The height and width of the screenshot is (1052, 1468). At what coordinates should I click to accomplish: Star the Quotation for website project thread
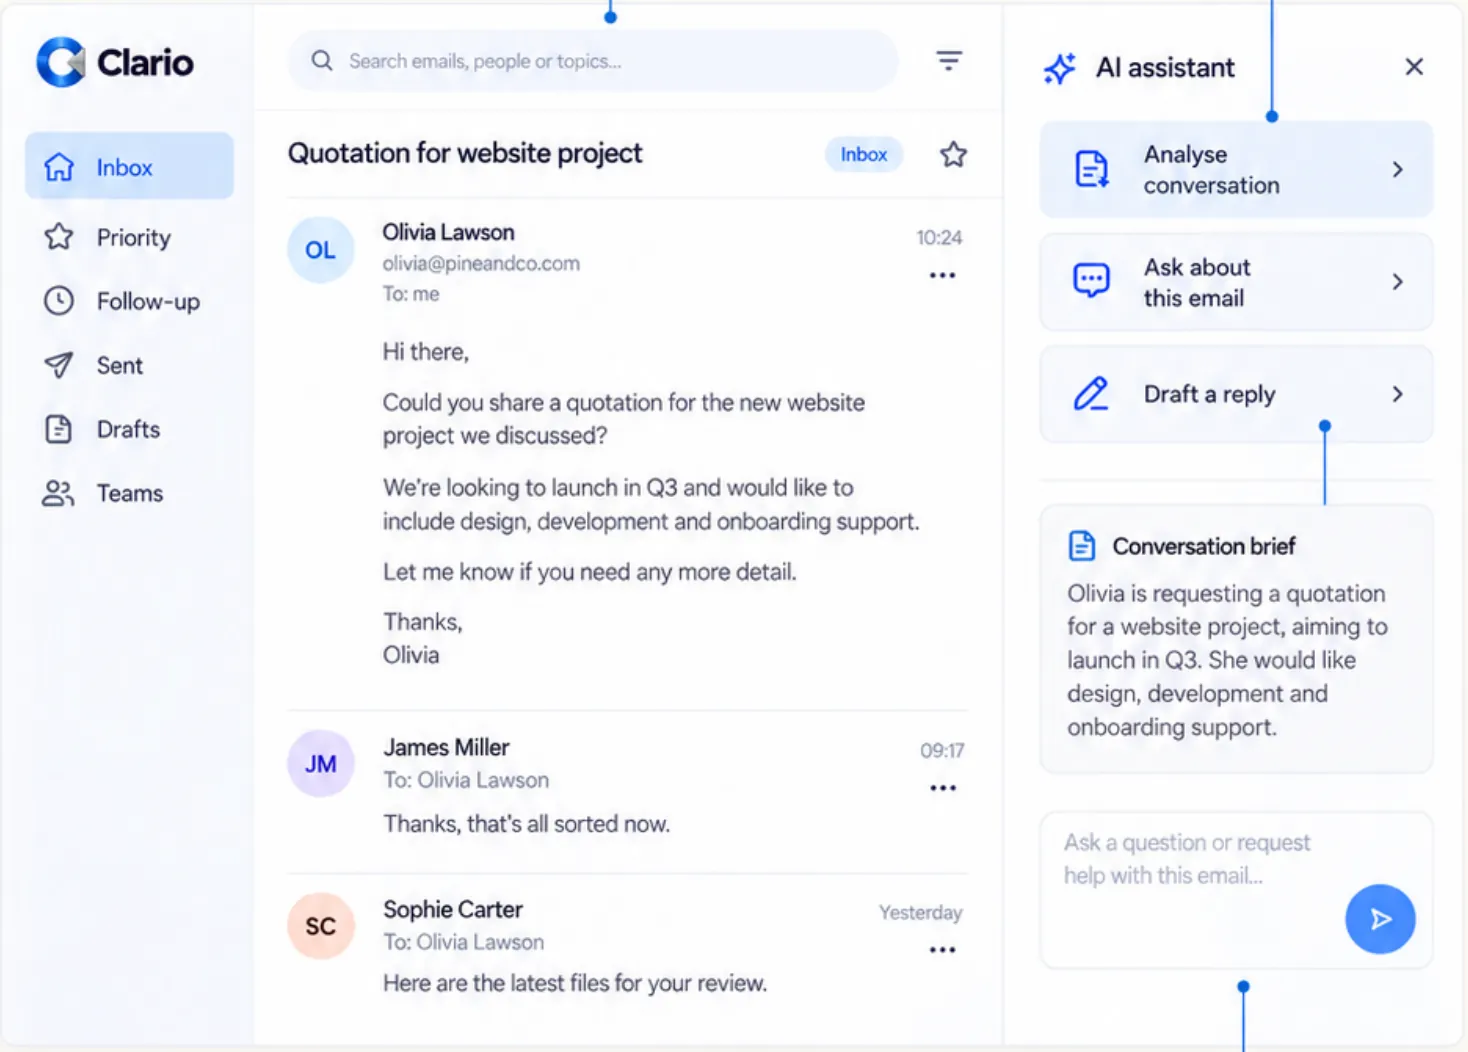tap(953, 154)
